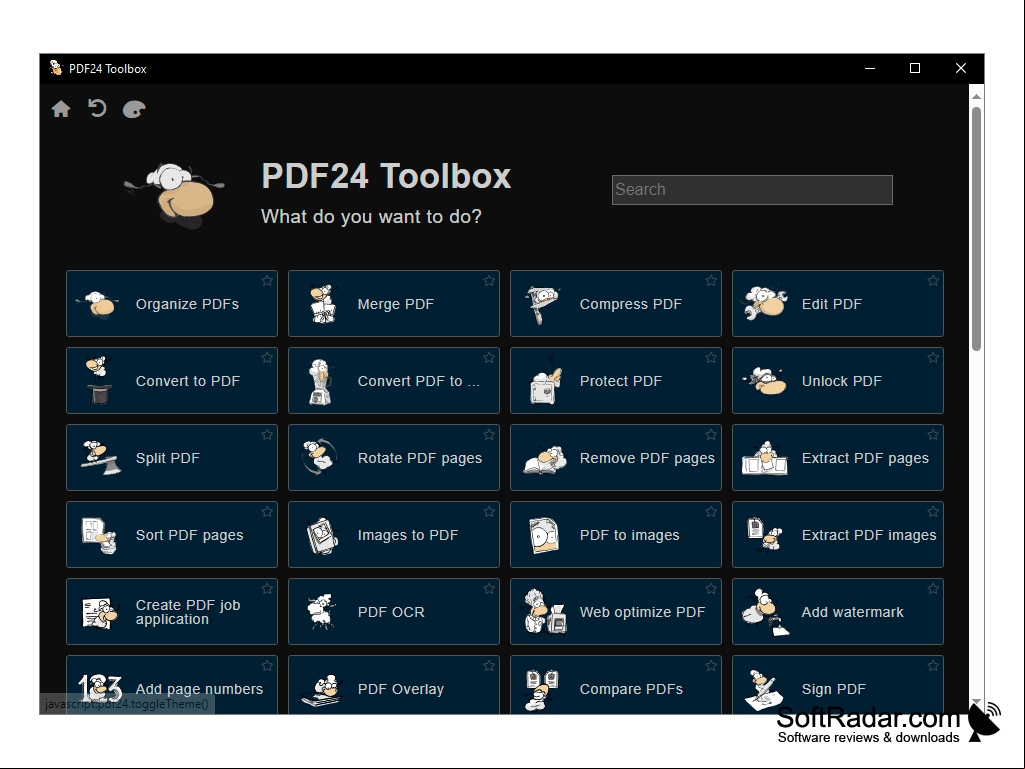
Task: Favorite Sign PDF with its star
Action: (933, 666)
